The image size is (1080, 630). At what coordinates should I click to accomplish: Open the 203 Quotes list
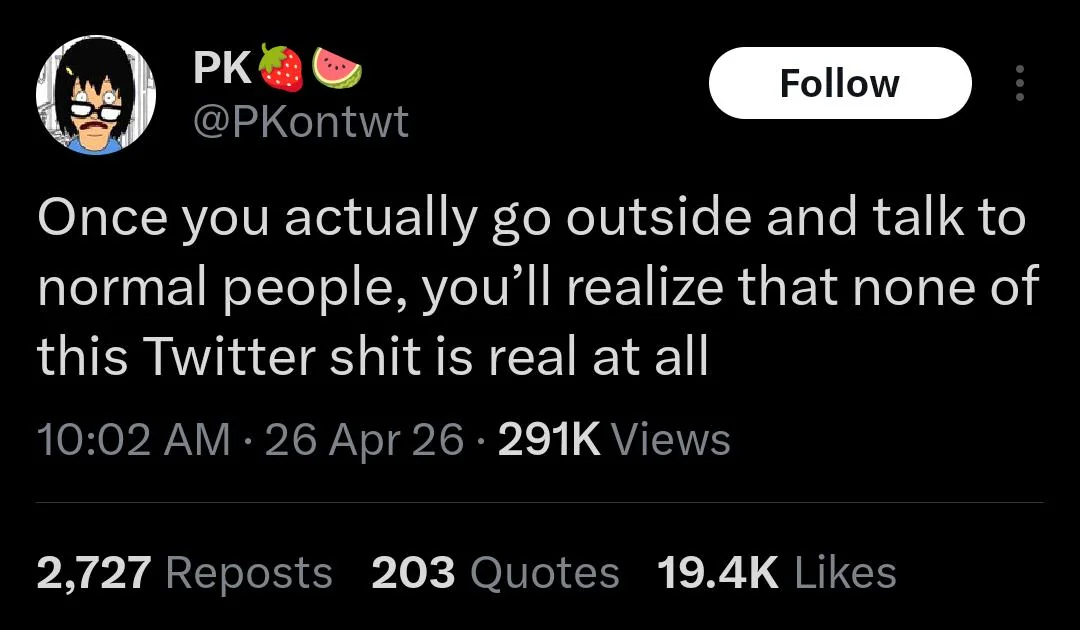pyautogui.click(x=495, y=573)
